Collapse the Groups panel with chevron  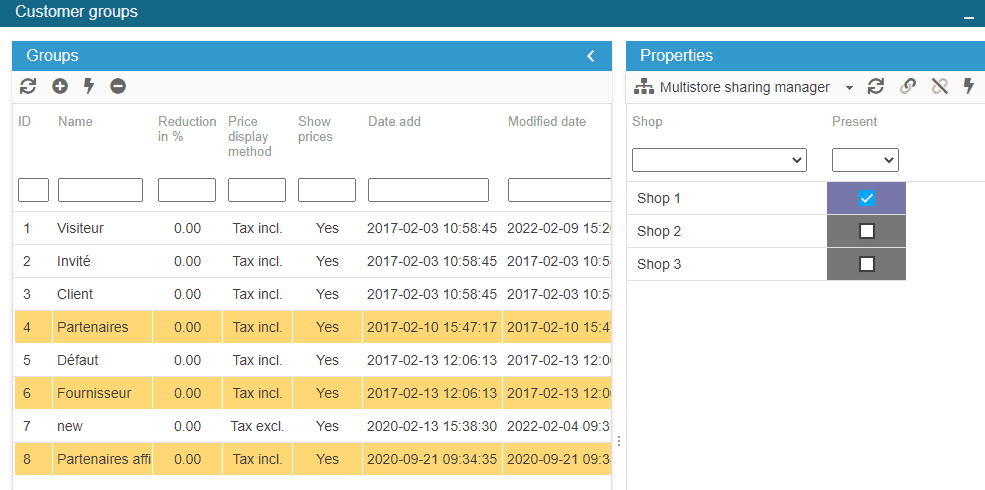click(x=591, y=56)
